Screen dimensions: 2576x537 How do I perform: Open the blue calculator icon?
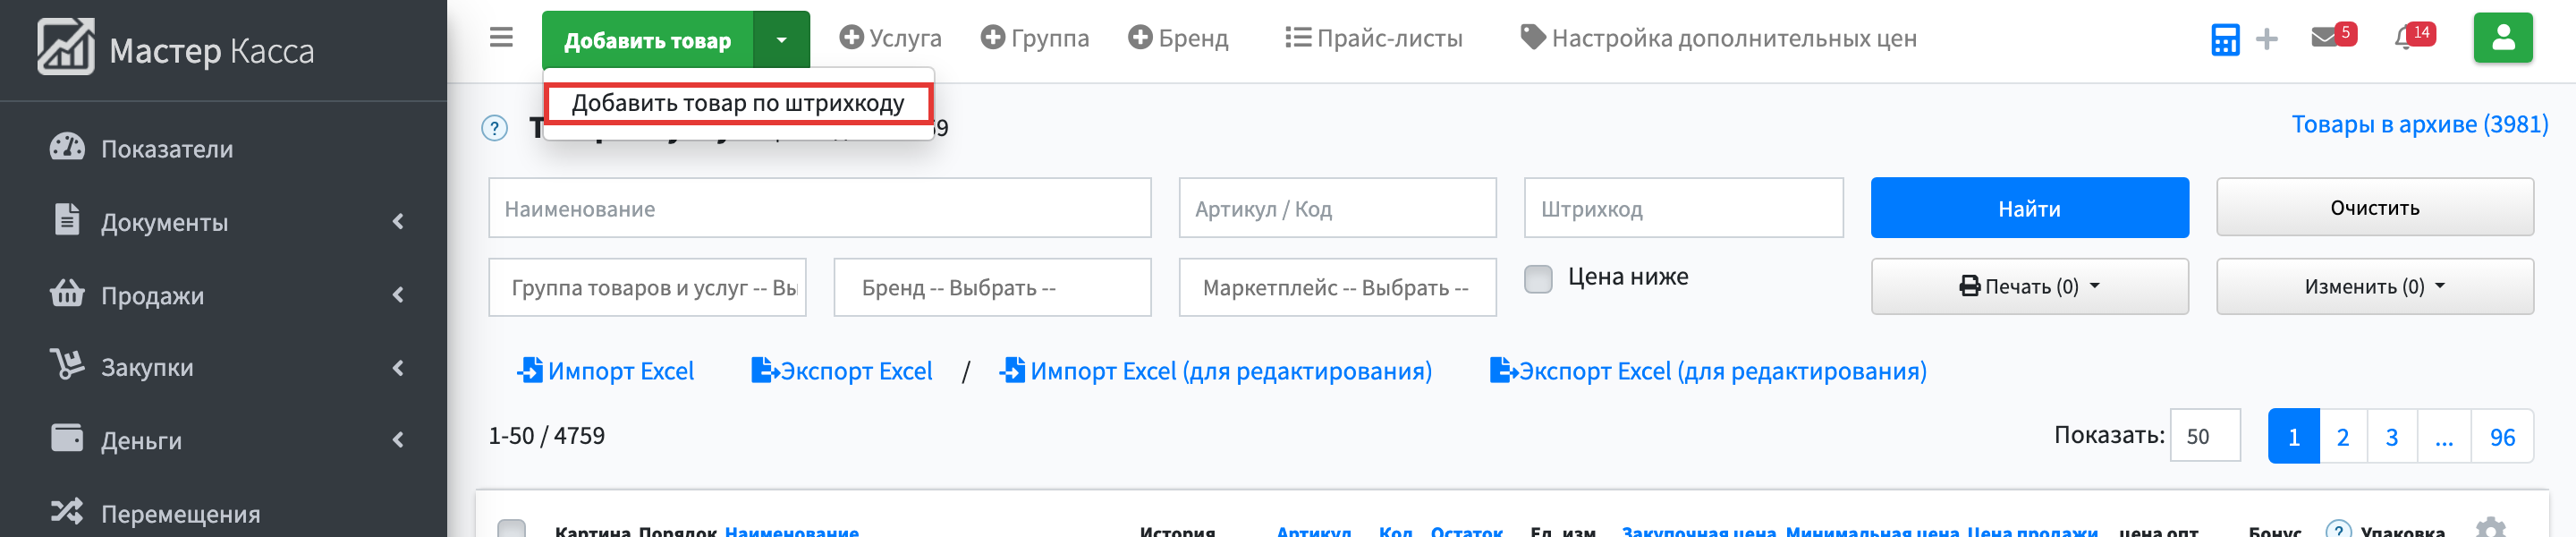[x=2225, y=39]
